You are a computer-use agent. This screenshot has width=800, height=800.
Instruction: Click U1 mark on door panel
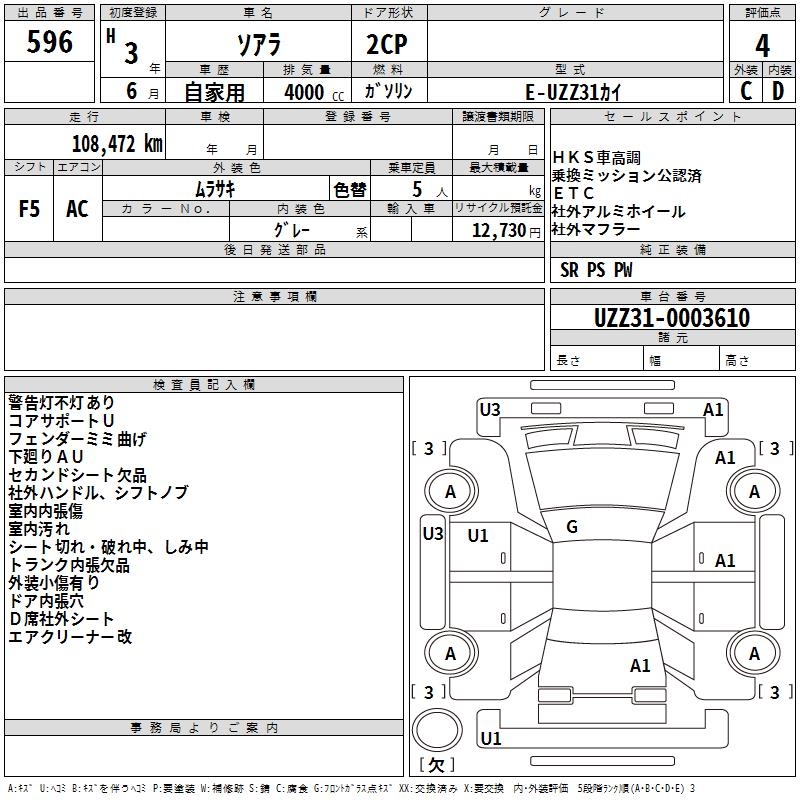(x=478, y=536)
